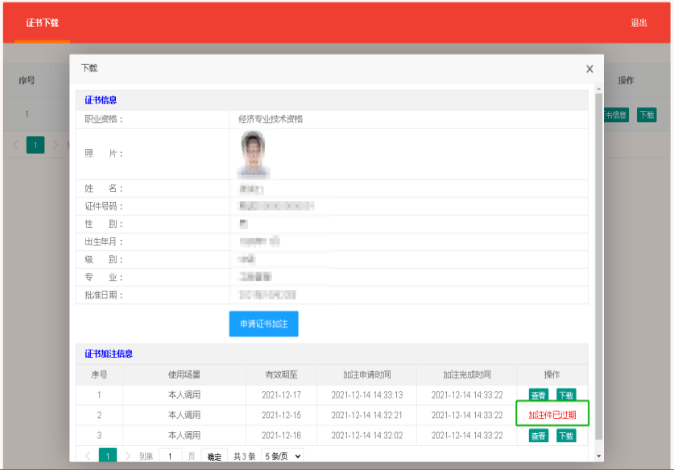Select page 1 in dialog pagination
Image resolution: width=674 pixels, height=470 pixels.
107,455
